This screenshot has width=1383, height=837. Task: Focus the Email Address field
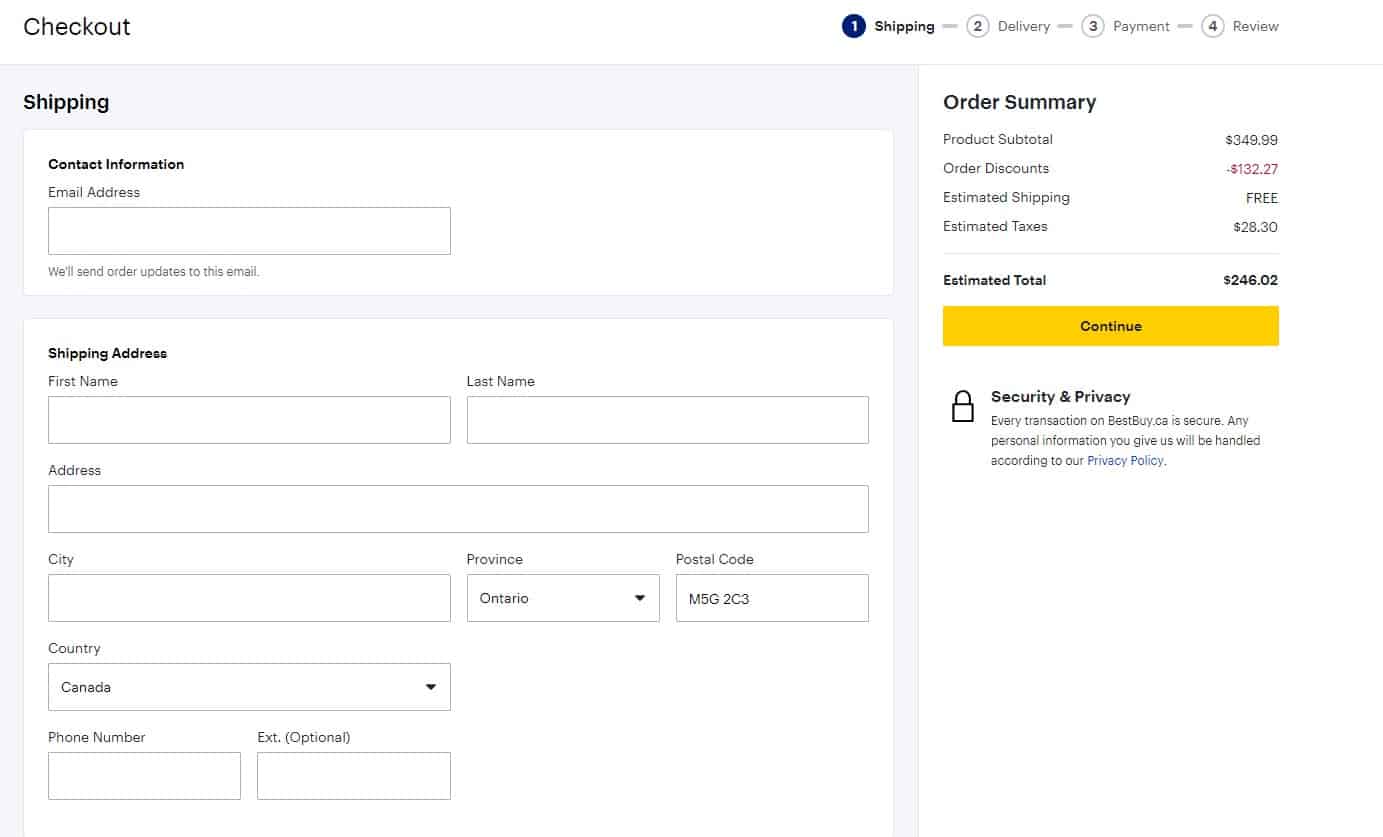[x=249, y=231]
